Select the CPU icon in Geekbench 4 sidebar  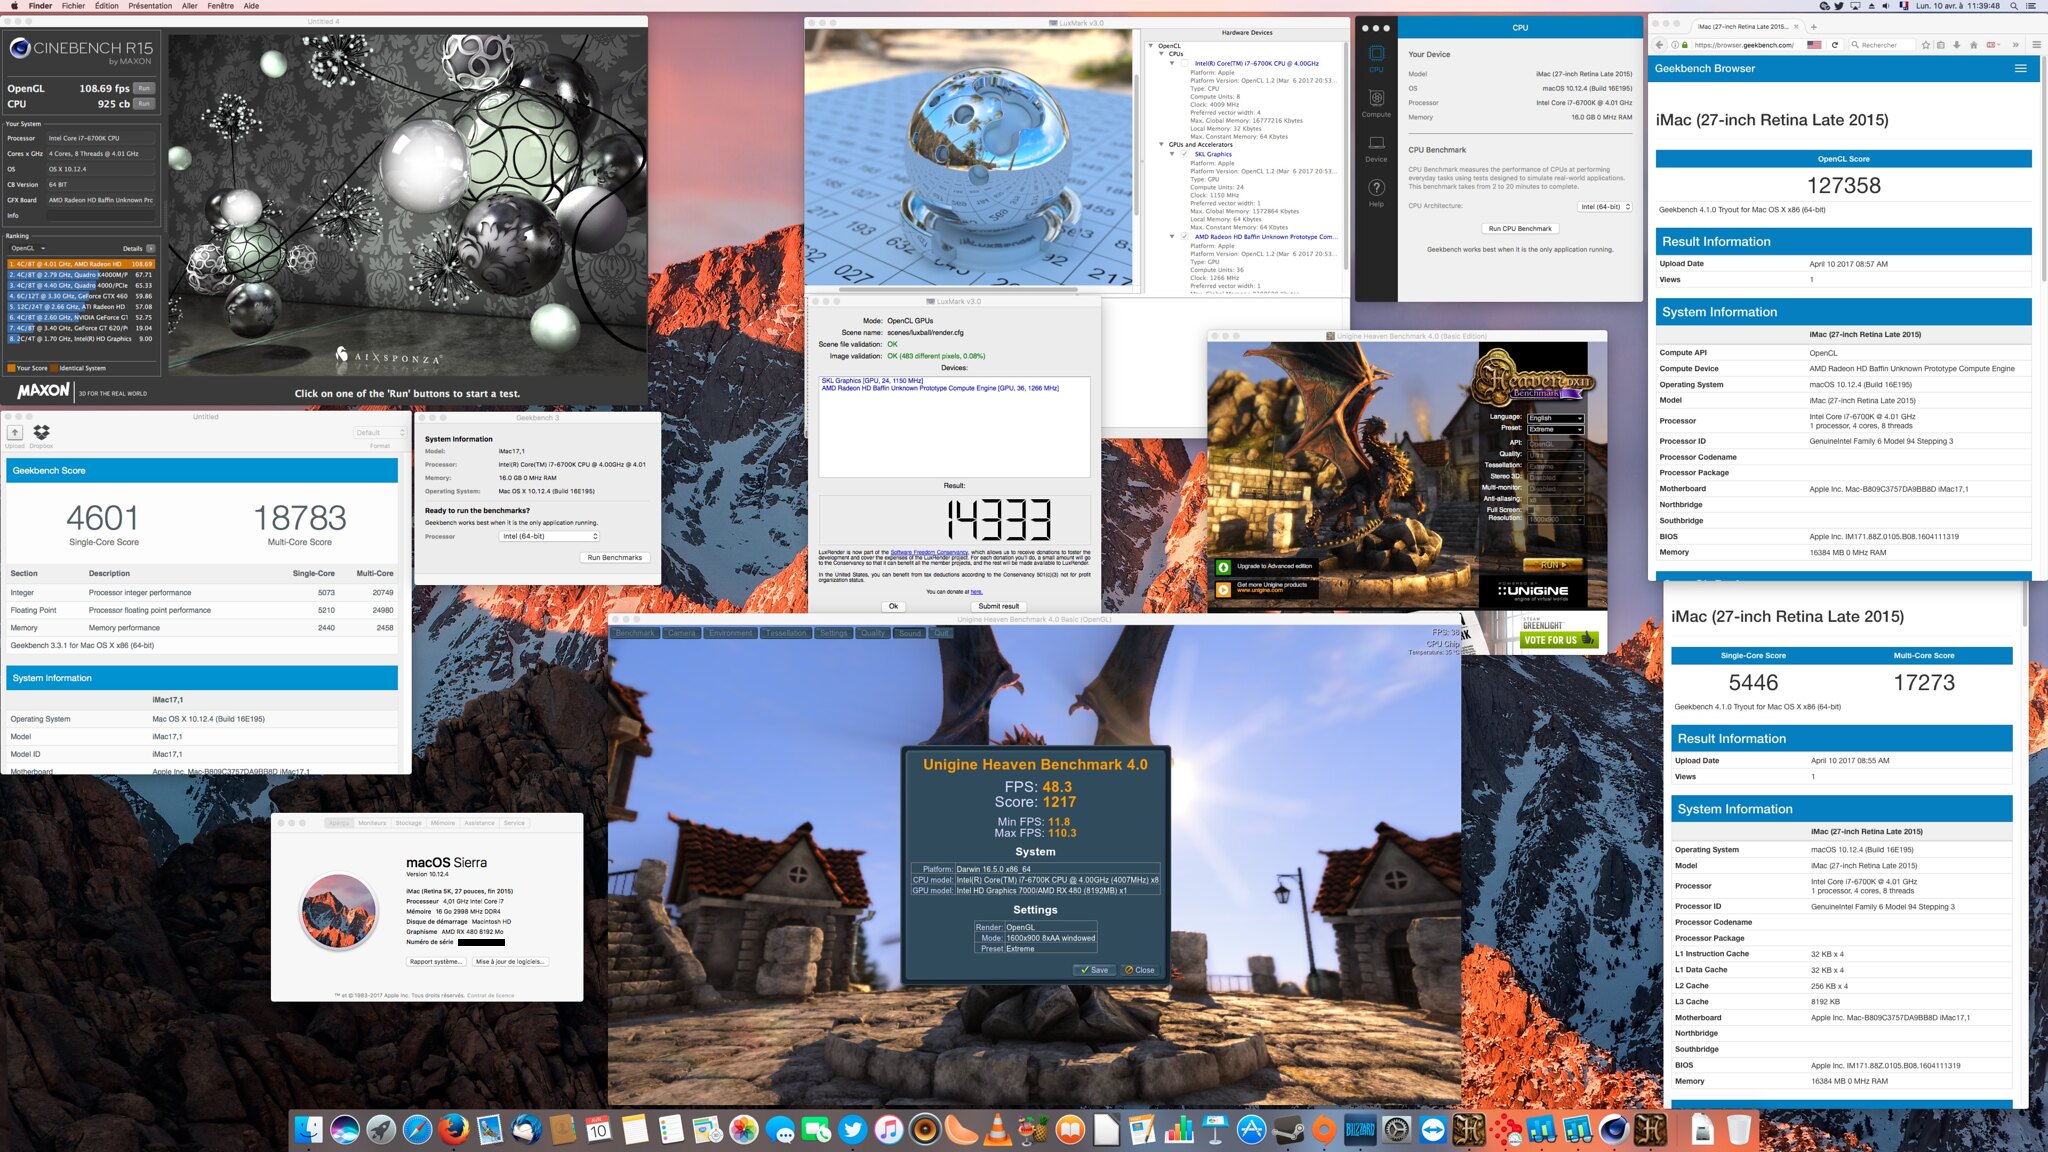pyautogui.click(x=1376, y=58)
